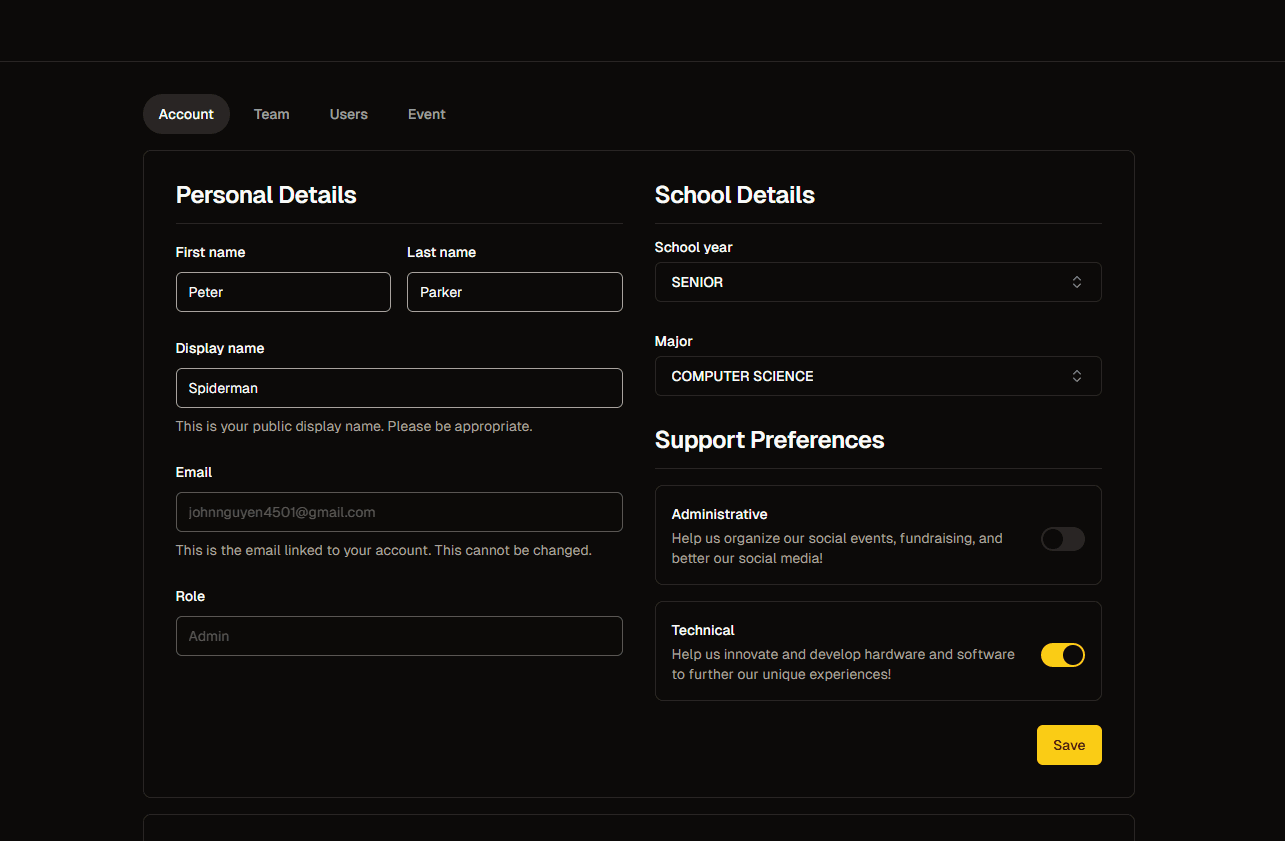Screen dimensions: 1285x841
Task: Click the 'Email' label
Action: coord(194,472)
